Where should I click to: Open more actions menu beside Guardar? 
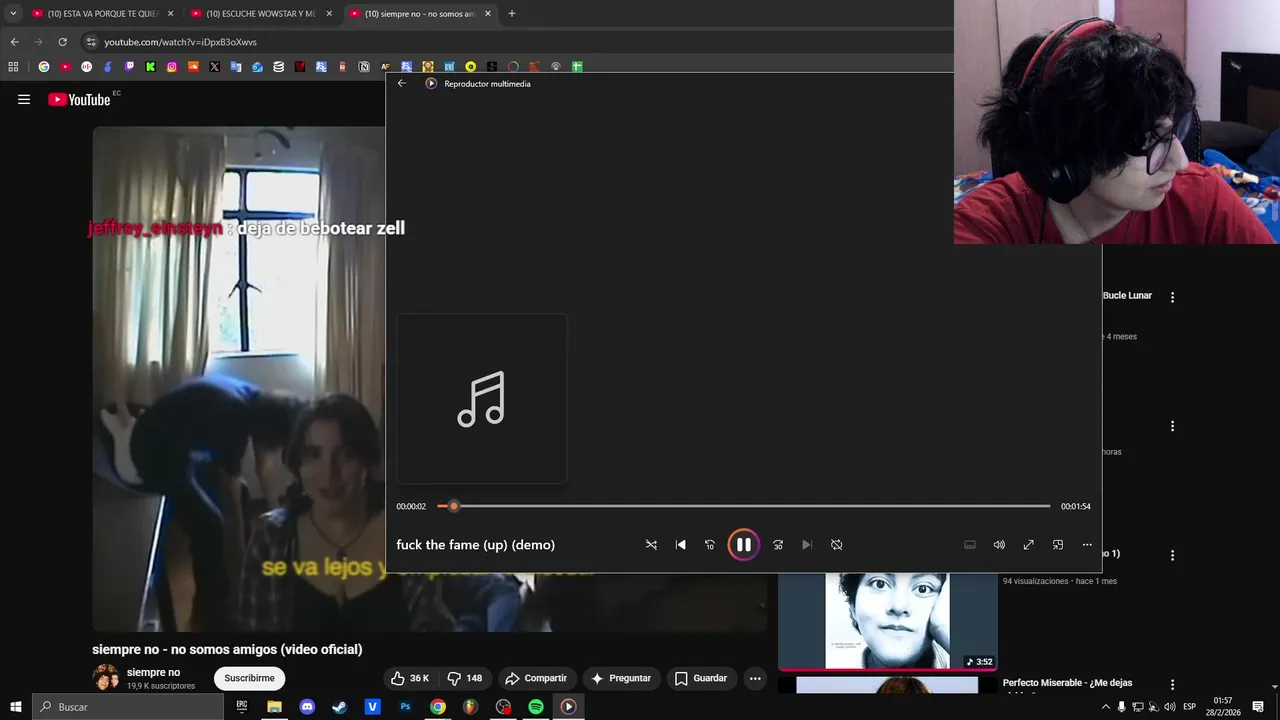point(755,678)
